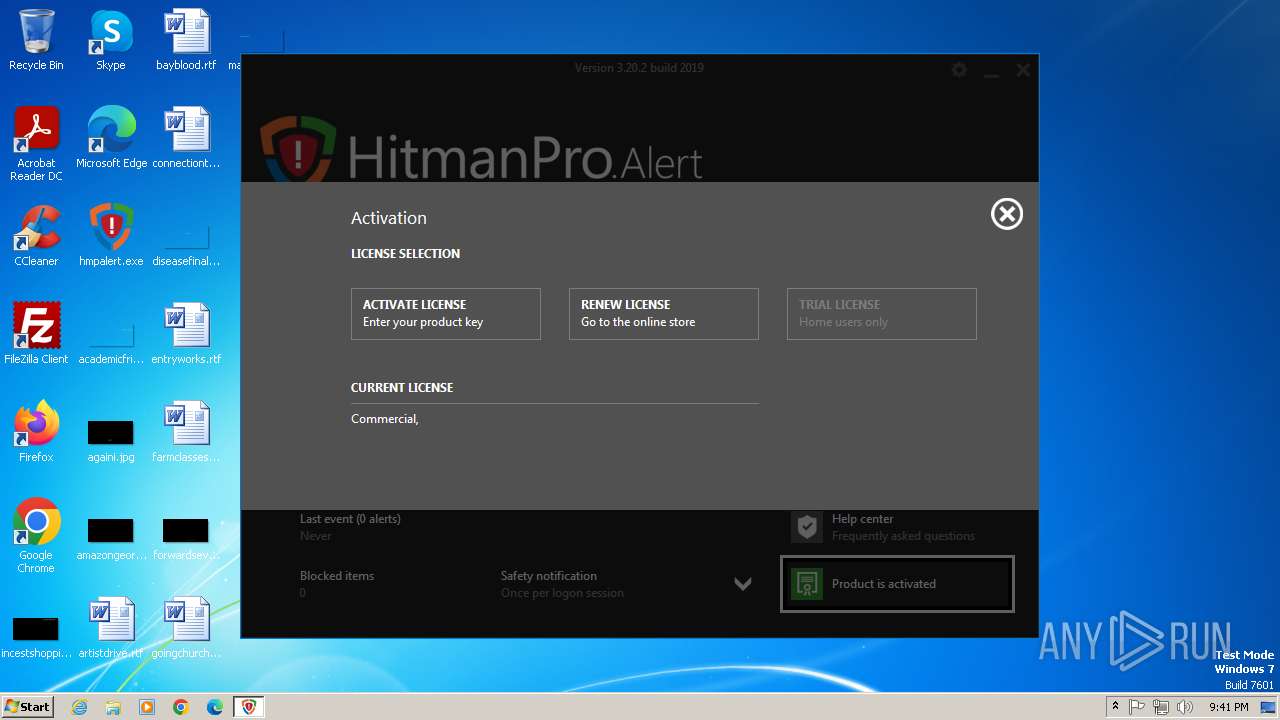This screenshot has height=720, width=1280.
Task: Select the connectiont... rtf desktop file
Action: [x=186, y=138]
